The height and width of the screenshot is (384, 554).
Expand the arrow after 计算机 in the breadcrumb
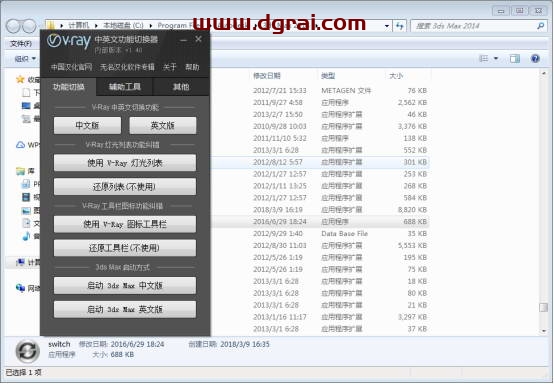pyautogui.click(x=96, y=26)
